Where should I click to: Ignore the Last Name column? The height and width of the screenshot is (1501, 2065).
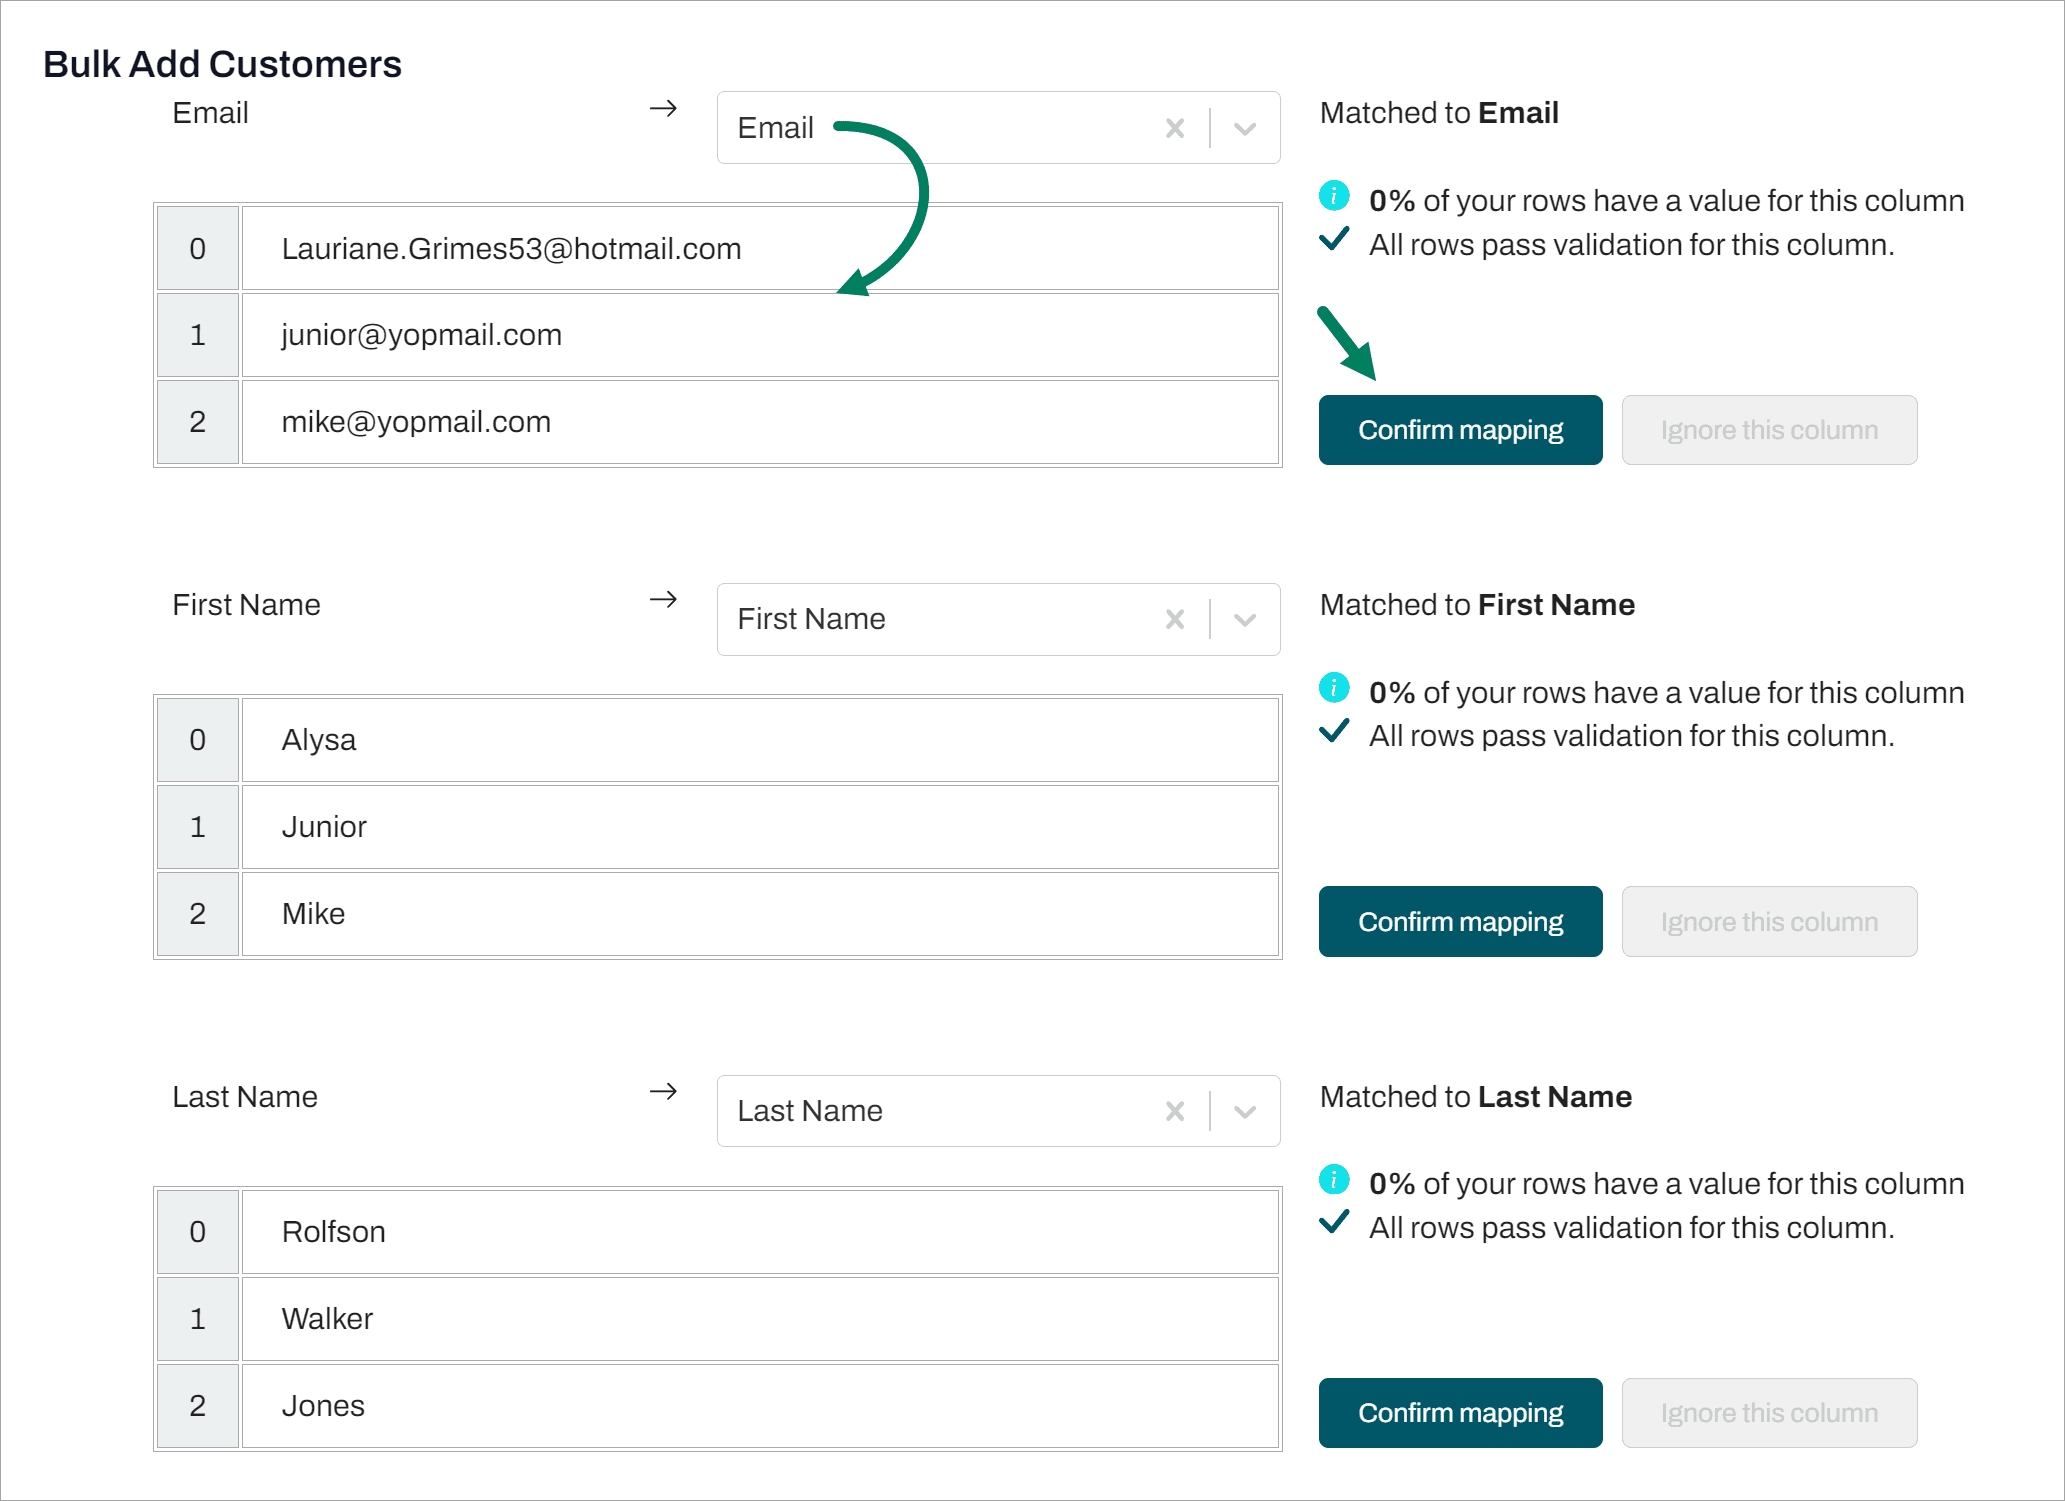click(x=1769, y=1412)
